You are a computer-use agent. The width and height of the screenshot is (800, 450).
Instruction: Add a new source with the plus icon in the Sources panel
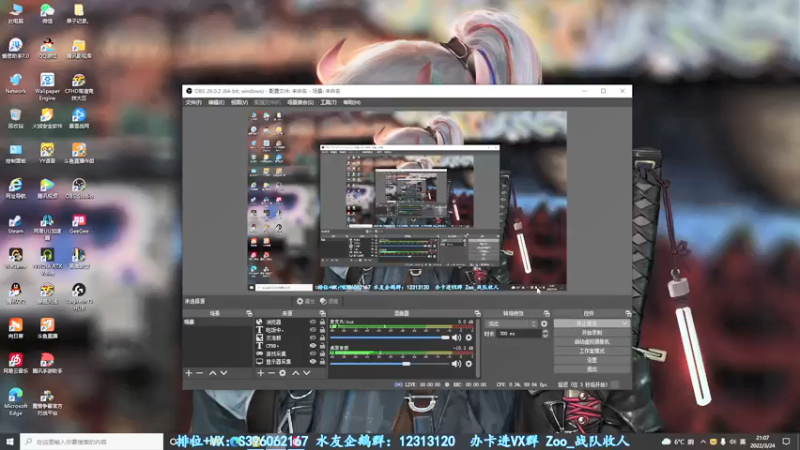coord(261,373)
